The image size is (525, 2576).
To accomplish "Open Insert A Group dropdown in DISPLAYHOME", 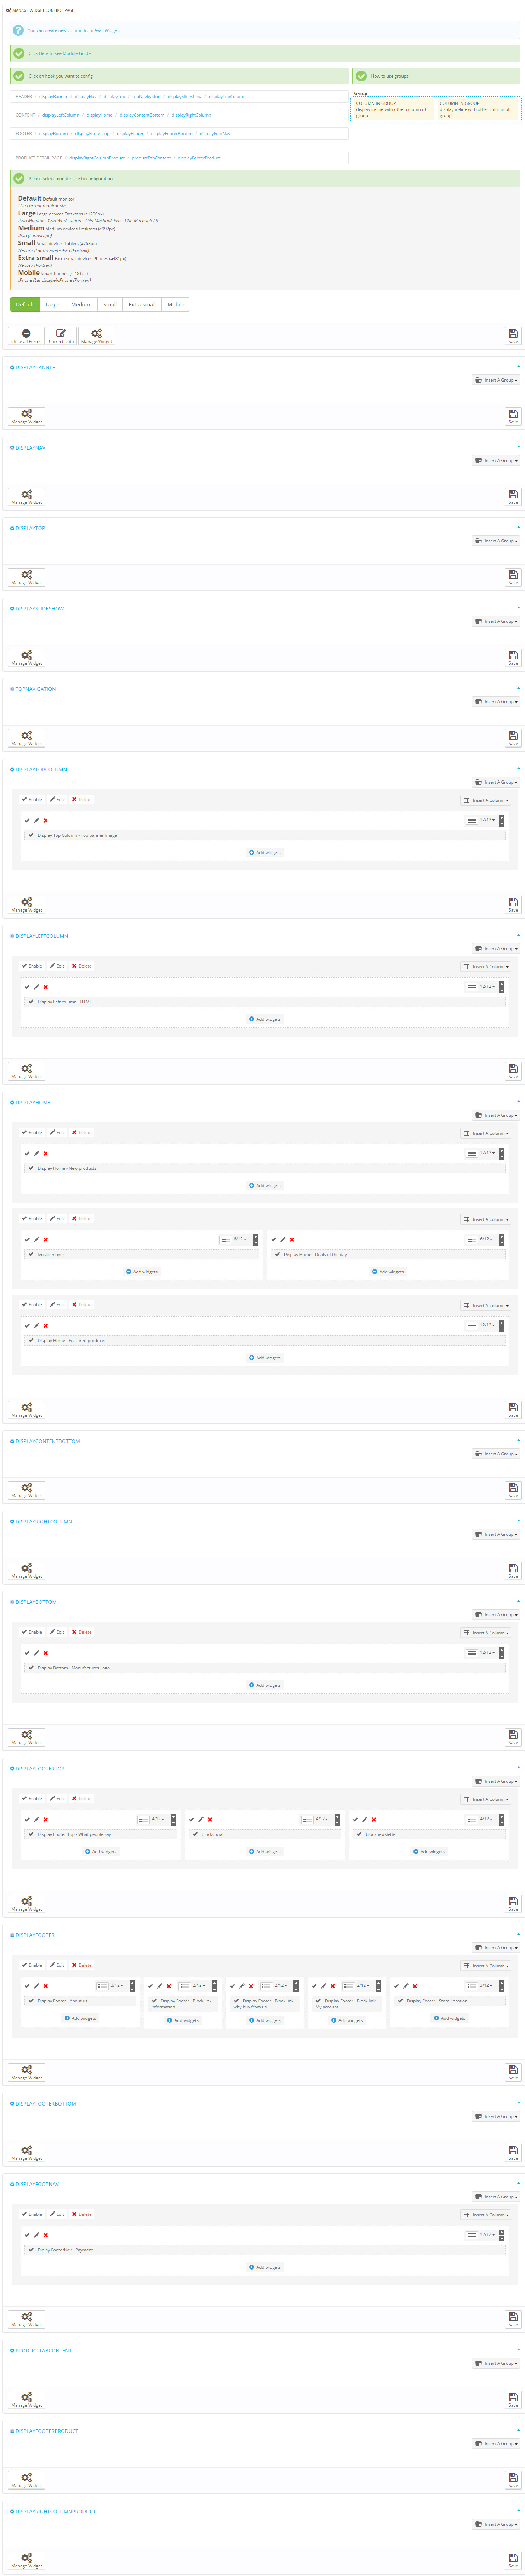I will click(496, 1115).
